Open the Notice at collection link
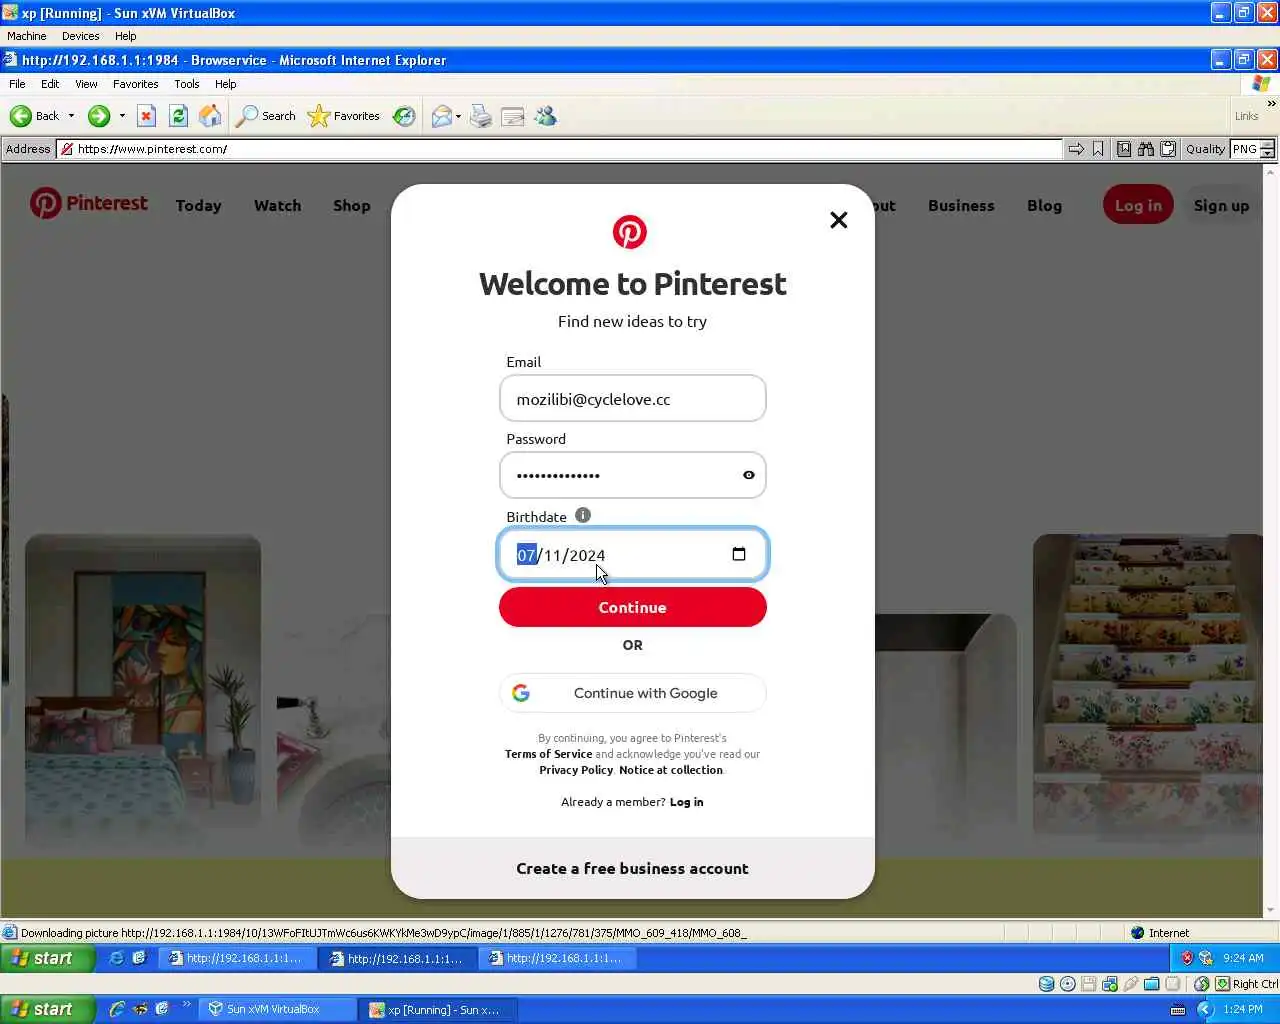1280x1024 pixels. point(671,770)
